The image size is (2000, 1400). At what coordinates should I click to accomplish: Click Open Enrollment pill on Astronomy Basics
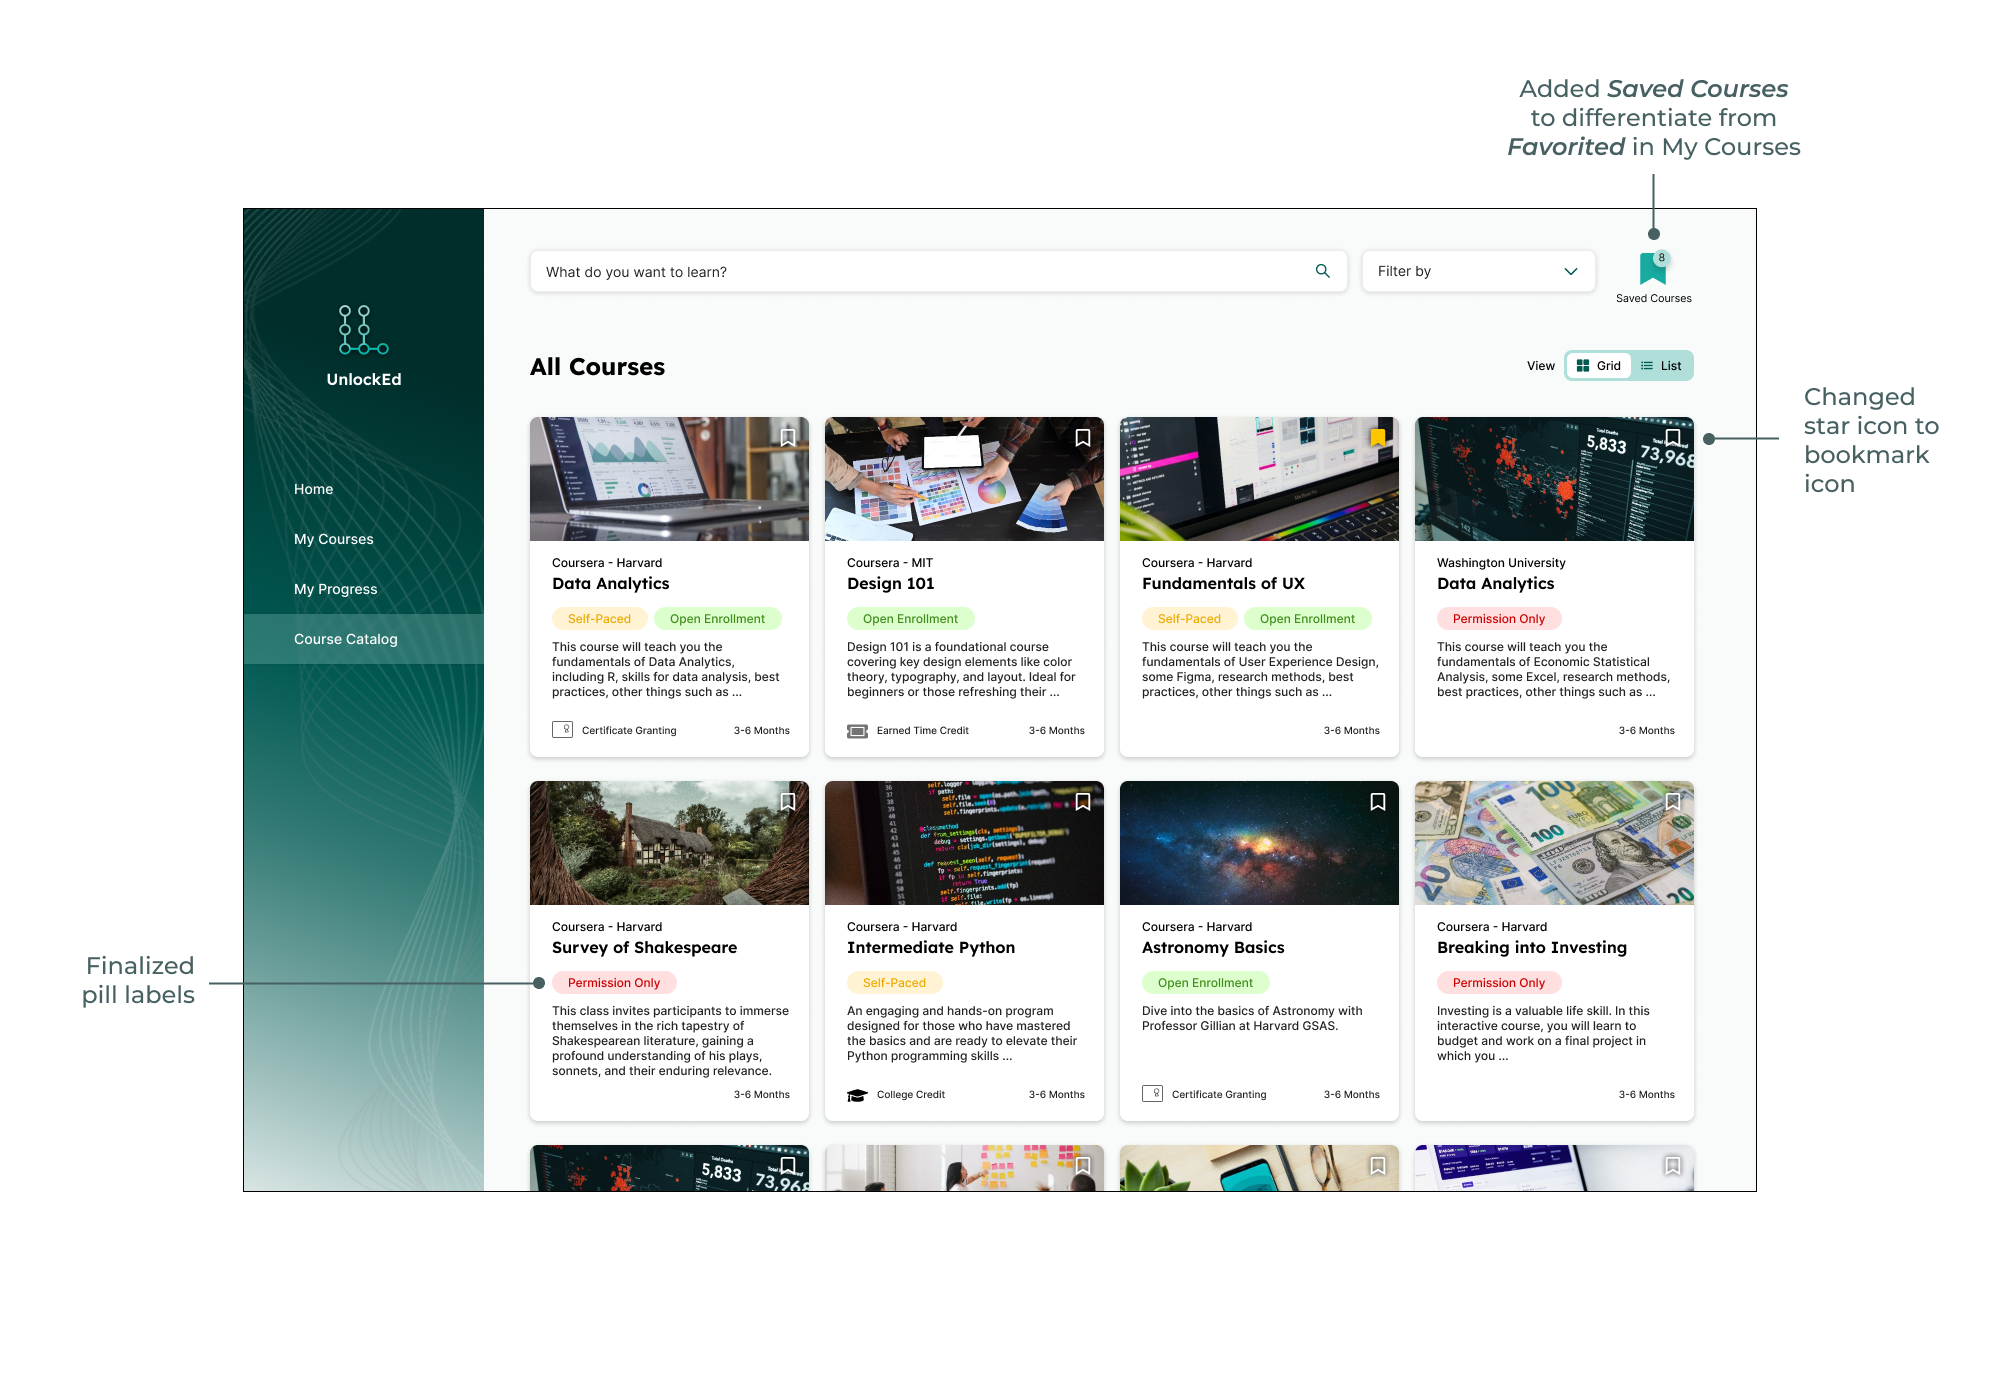point(1205,983)
